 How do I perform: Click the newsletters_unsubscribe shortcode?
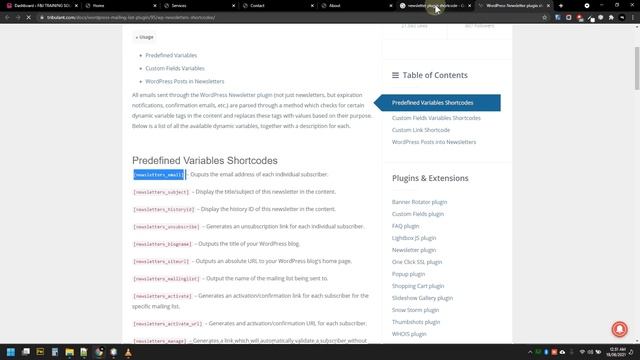pyautogui.click(x=167, y=227)
